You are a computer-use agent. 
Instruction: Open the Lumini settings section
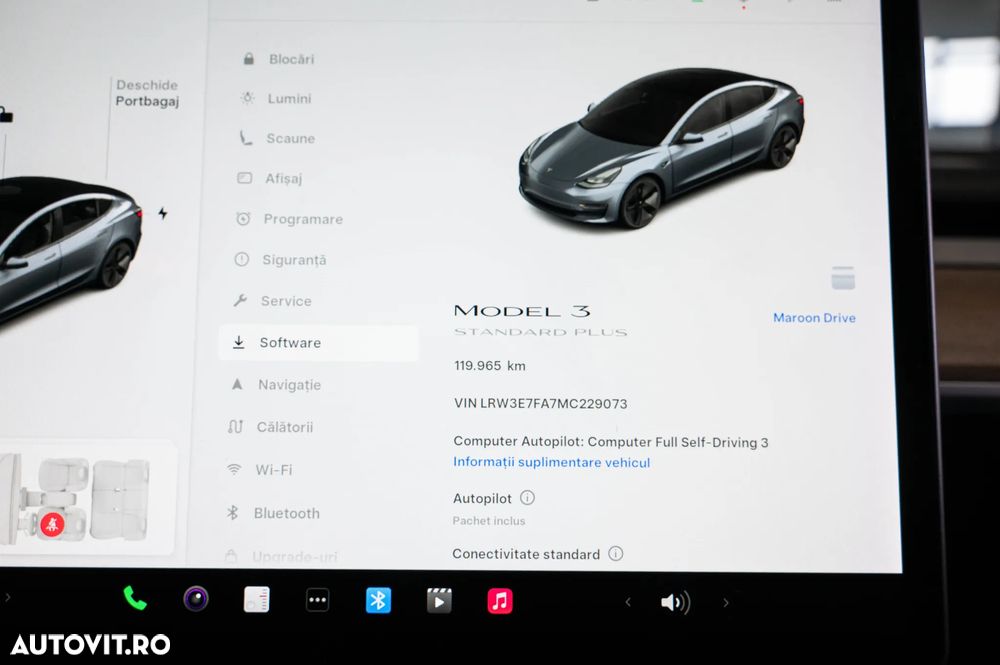(x=276, y=99)
